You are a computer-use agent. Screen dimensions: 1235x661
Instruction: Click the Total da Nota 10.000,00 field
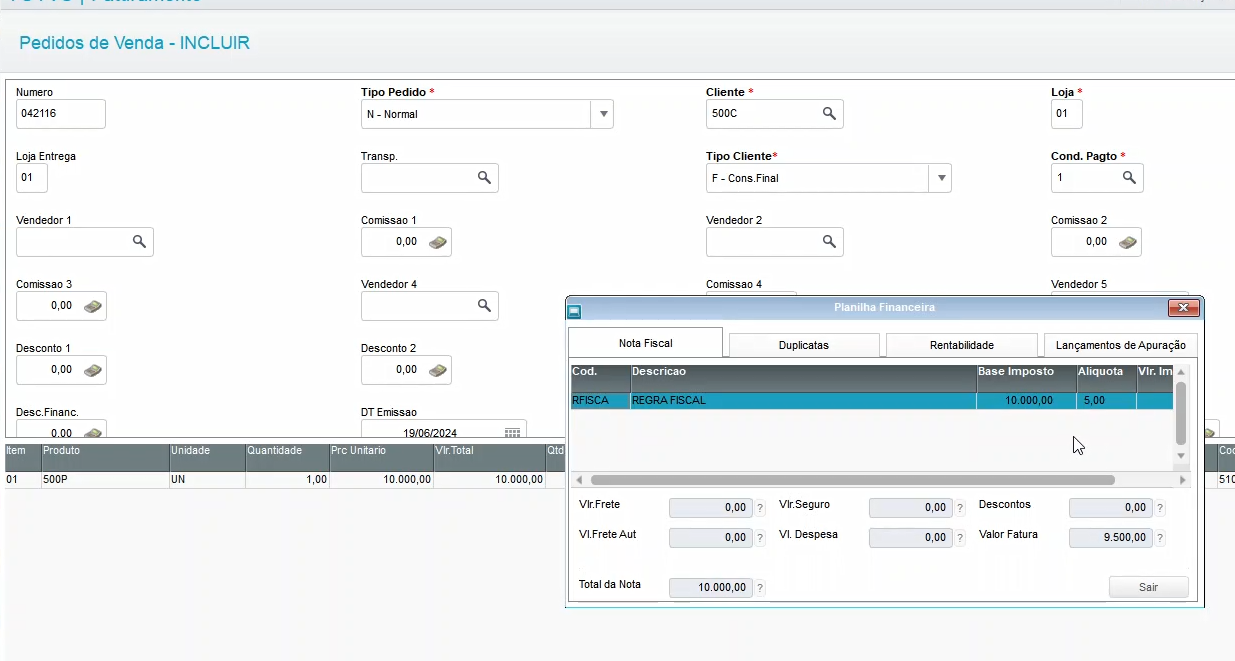(x=710, y=588)
